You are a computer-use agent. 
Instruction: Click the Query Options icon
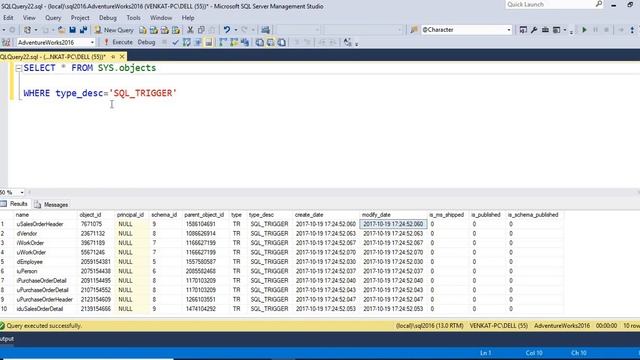click(x=198, y=42)
